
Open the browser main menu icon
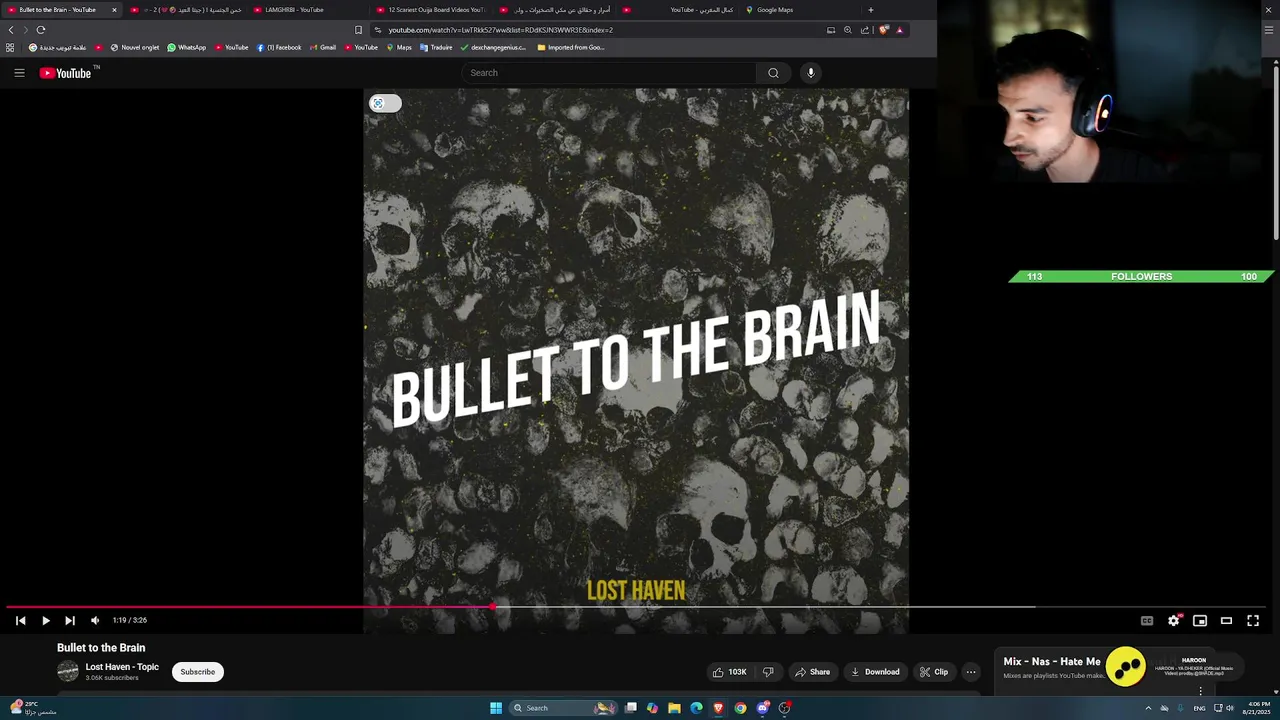point(1269,30)
